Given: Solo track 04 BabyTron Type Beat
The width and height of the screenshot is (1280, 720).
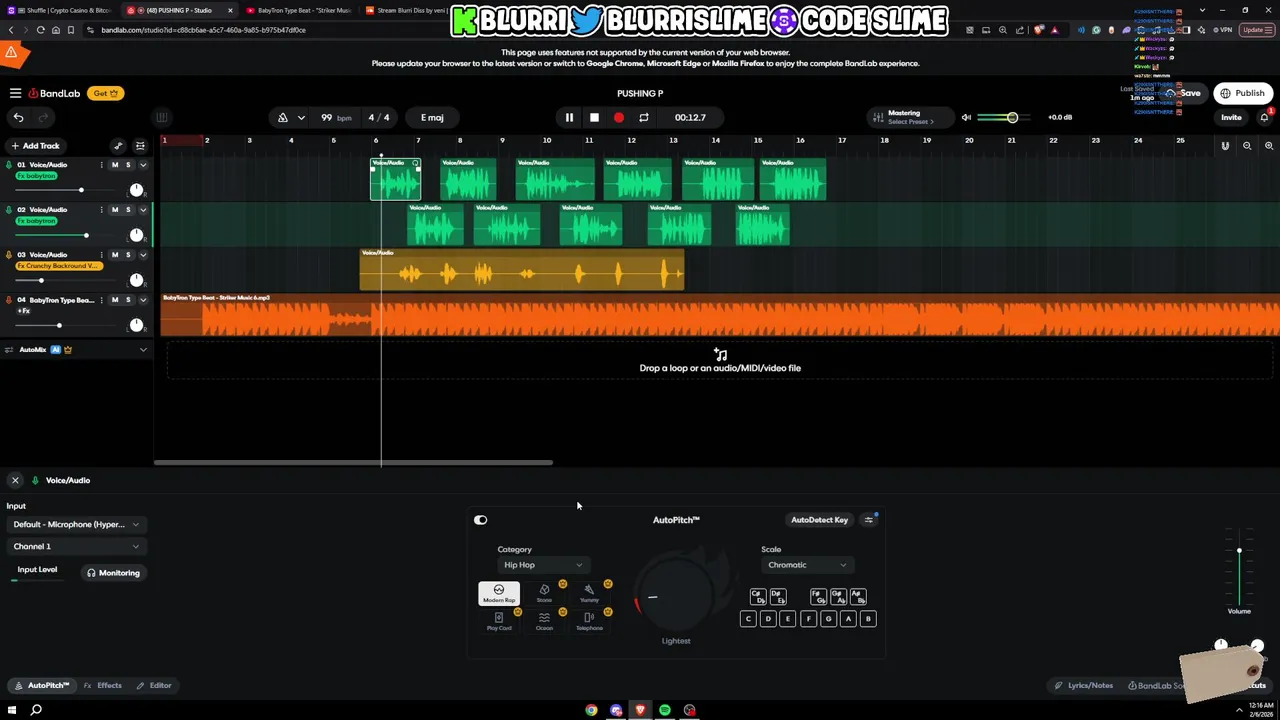Looking at the screenshot, I should pos(128,300).
